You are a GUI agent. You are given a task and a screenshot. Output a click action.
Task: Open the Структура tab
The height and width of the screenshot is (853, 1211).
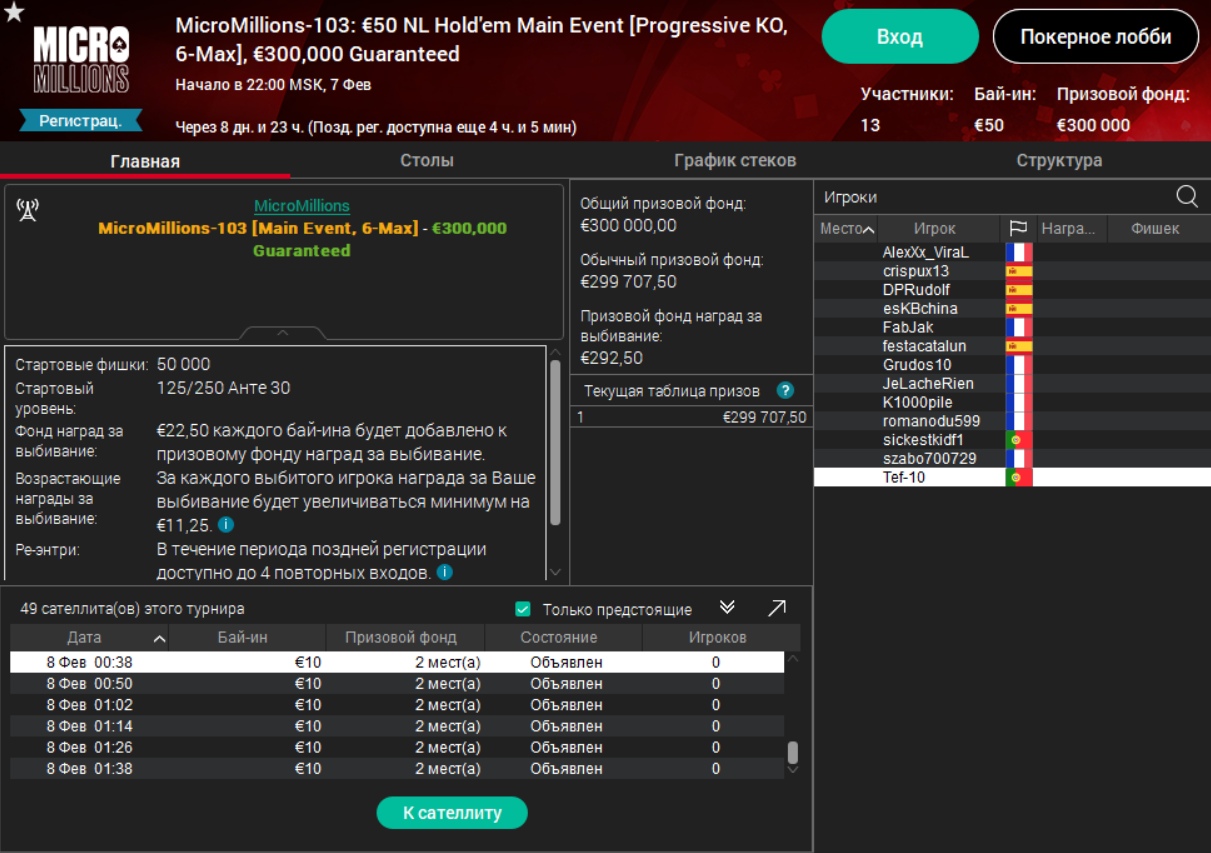(x=1059, y=160)
